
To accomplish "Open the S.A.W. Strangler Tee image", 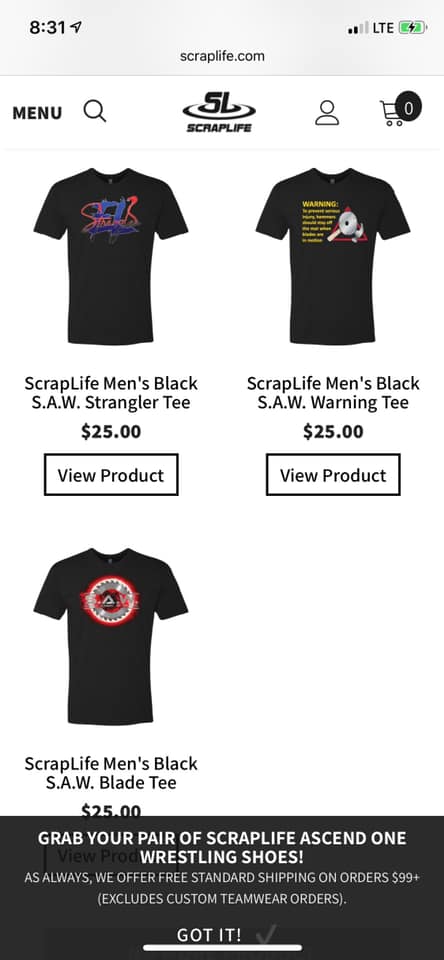I will [x=111, y=256].
